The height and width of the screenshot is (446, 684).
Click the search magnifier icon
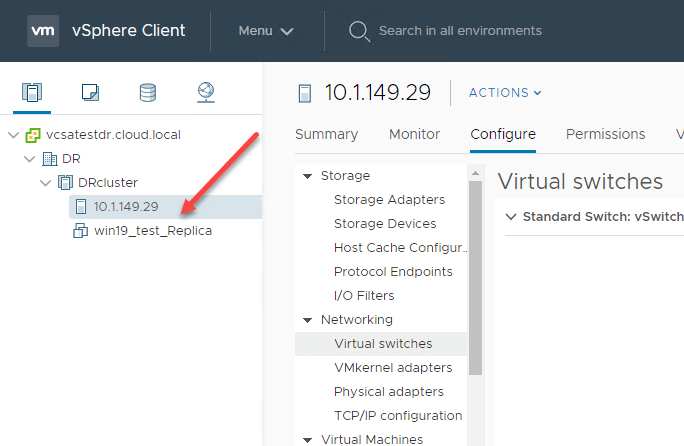pyautogui.click(x=359, y=31)
